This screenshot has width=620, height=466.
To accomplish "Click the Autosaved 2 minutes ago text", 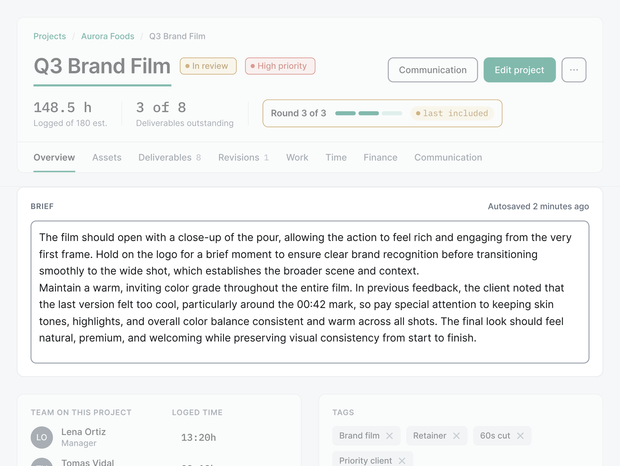I will pyautogui.click(x=538, y=206).
